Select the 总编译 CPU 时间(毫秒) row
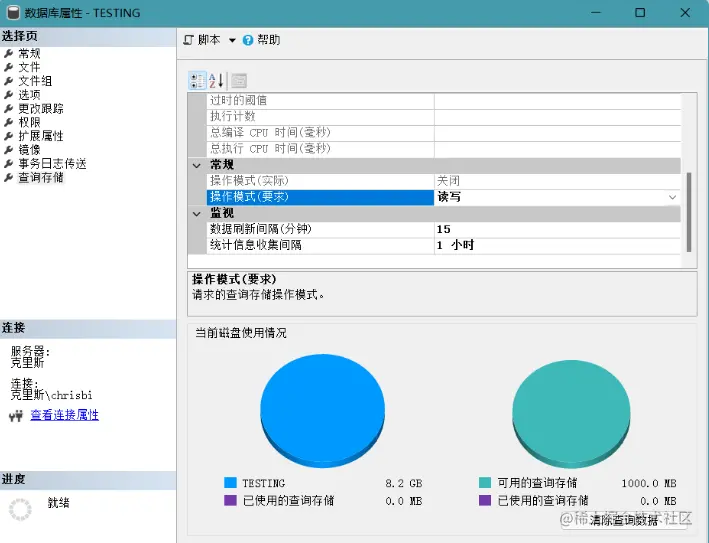Screen dimensions: 709x543 [x=443, y=133]
